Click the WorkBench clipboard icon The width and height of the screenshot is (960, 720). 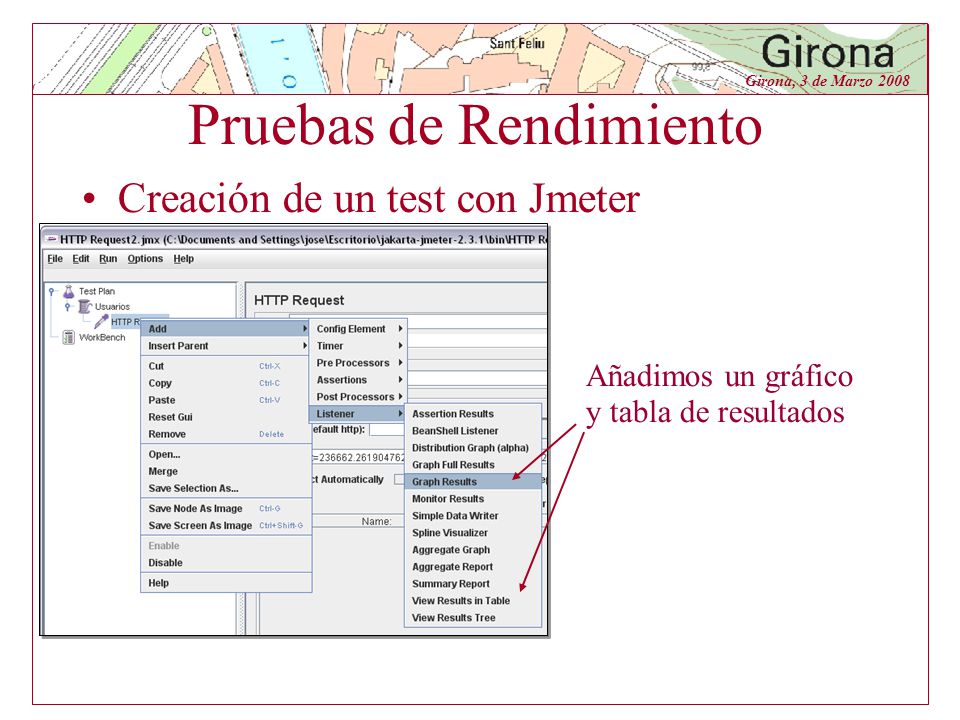point(69,337)
